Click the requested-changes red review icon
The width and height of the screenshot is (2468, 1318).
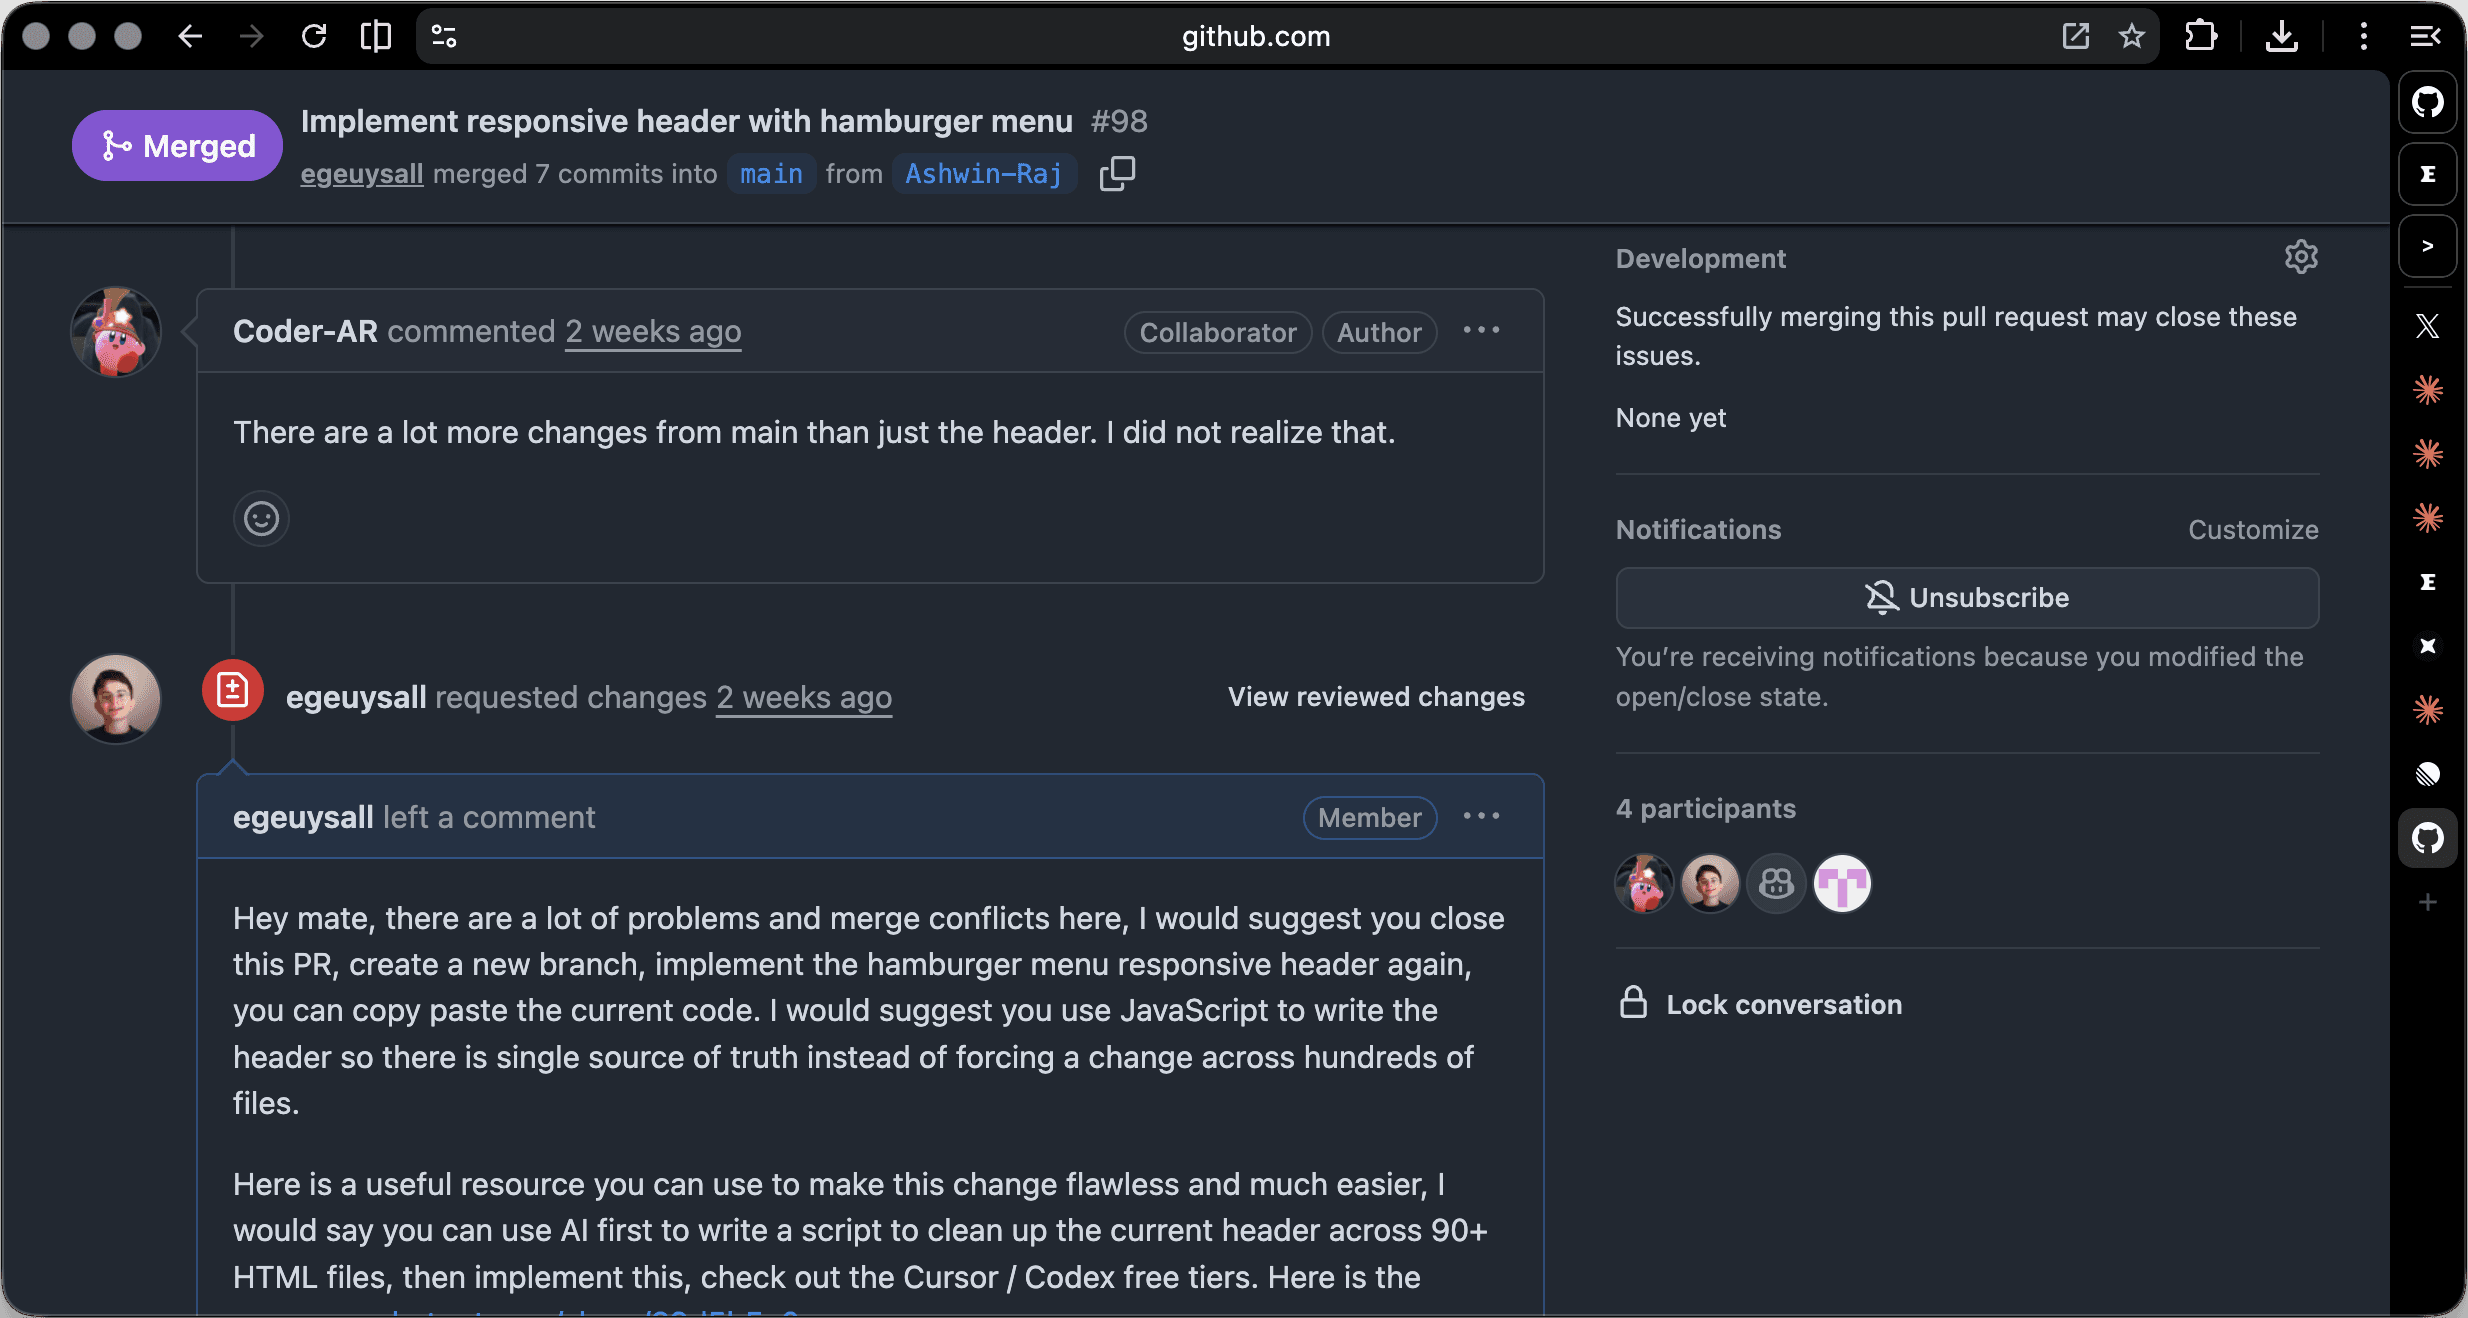[232, 690]
